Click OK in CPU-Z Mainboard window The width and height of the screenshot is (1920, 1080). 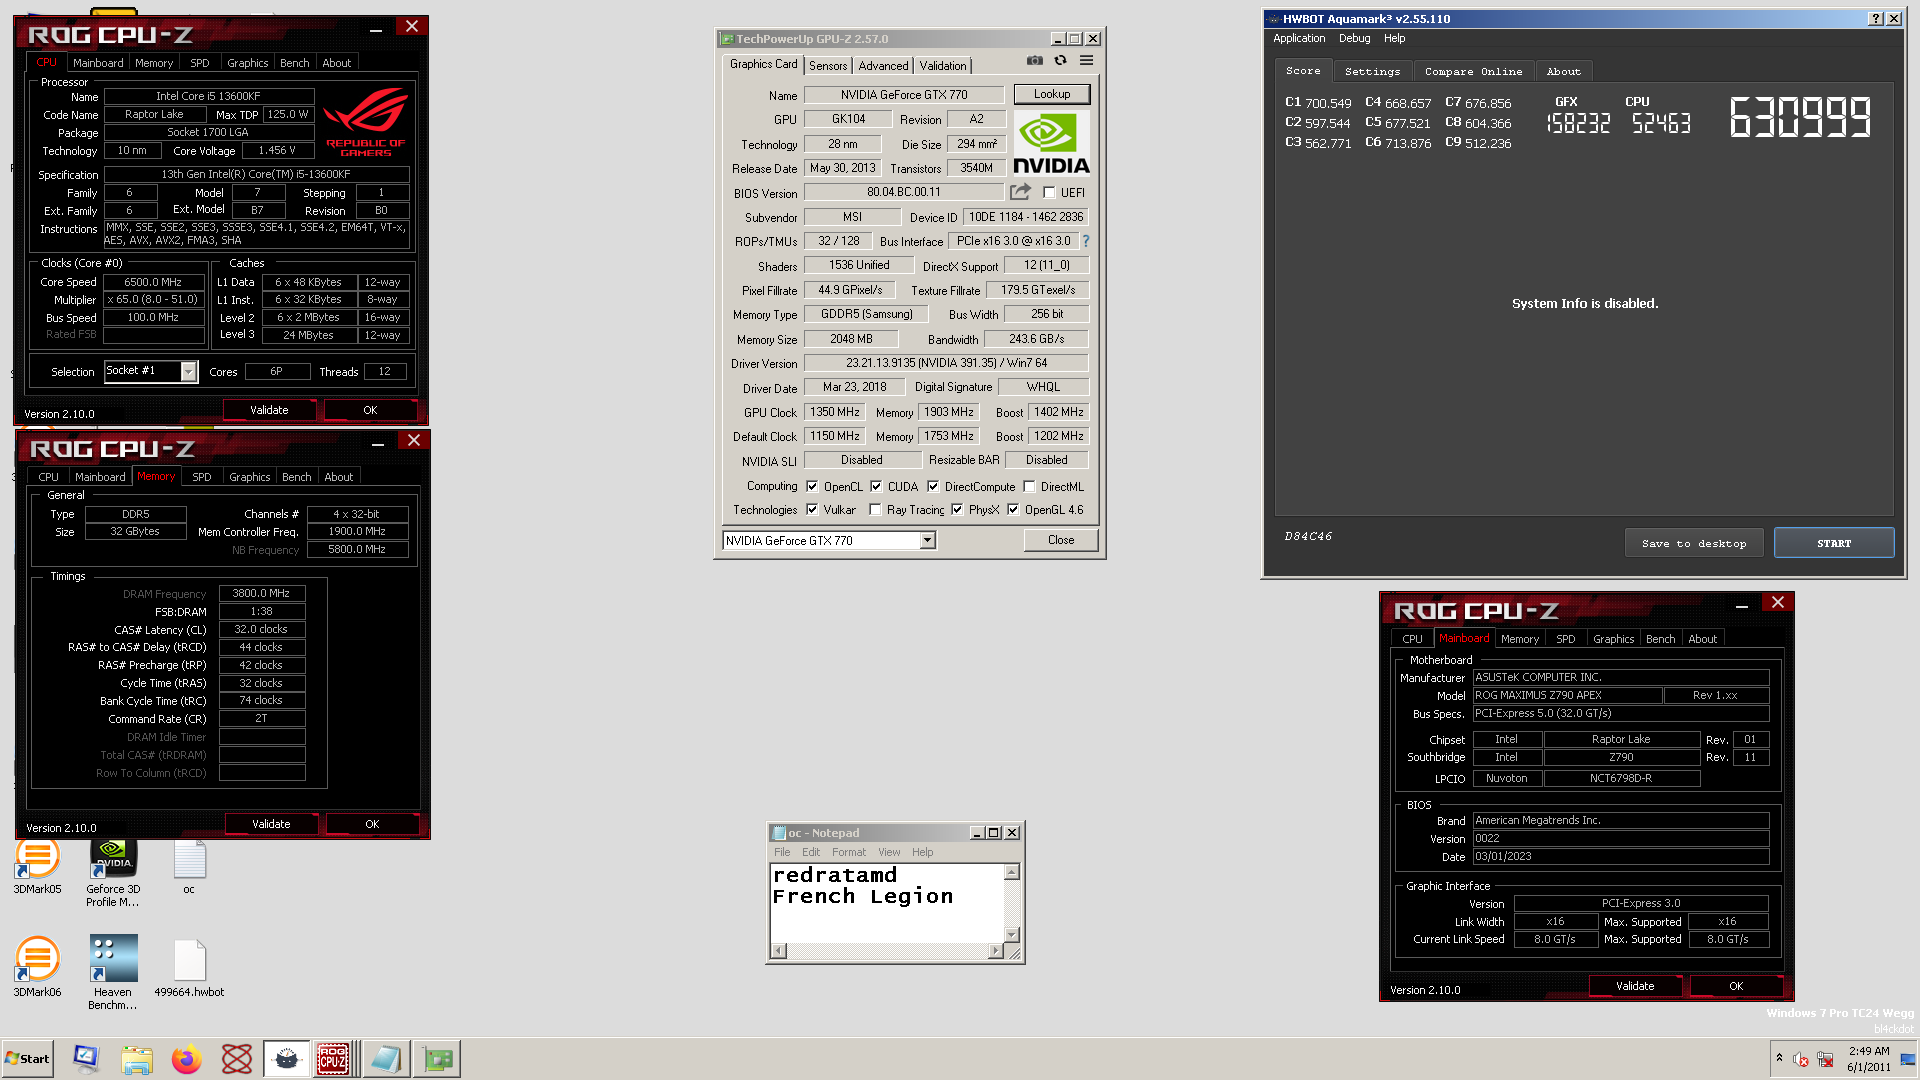click(x=1736, y=986)
